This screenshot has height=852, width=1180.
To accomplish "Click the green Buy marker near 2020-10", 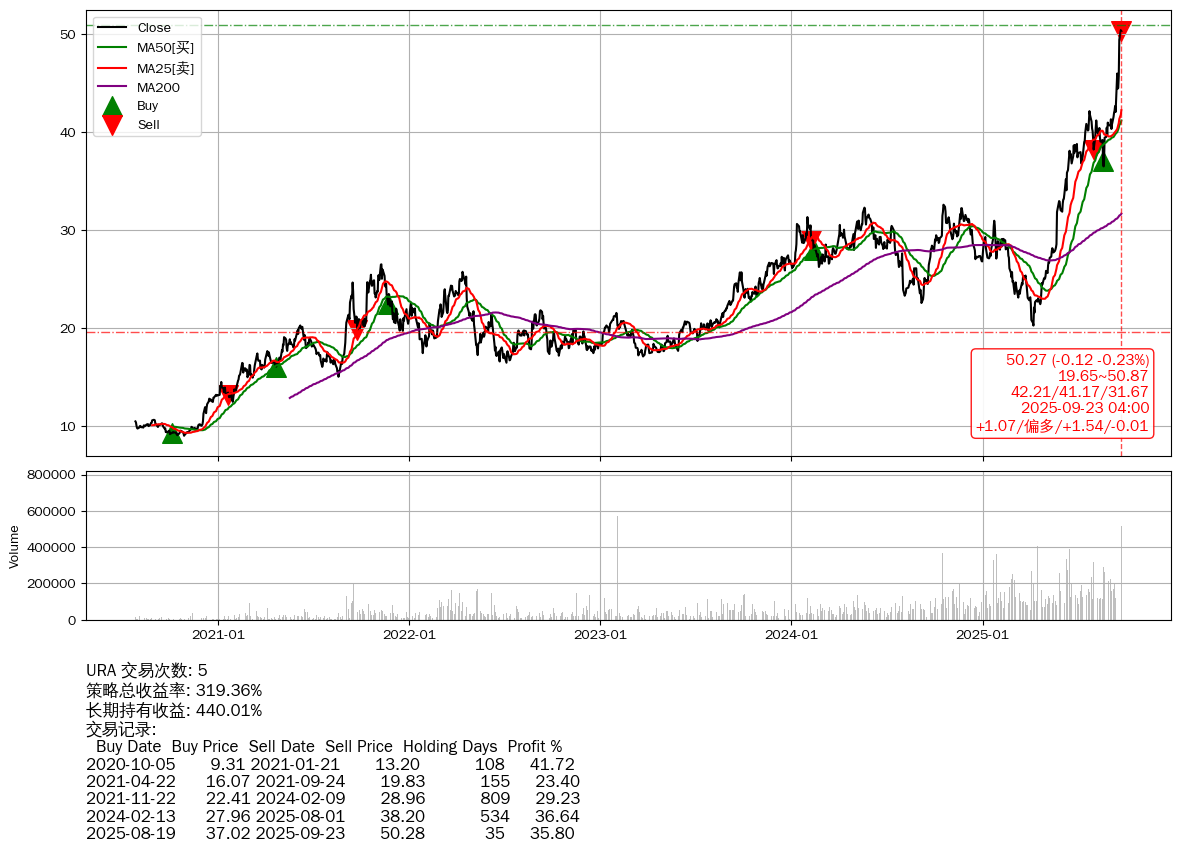I will [172, 433].
